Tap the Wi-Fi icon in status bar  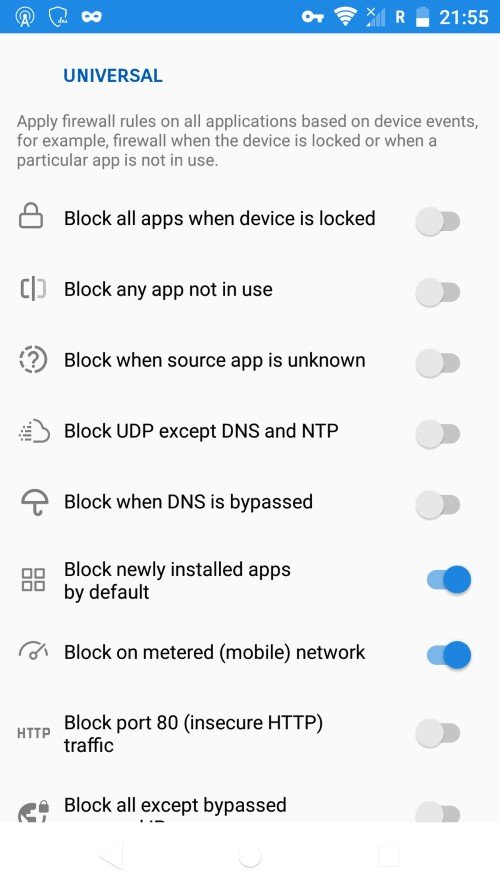tap(344, 16)
